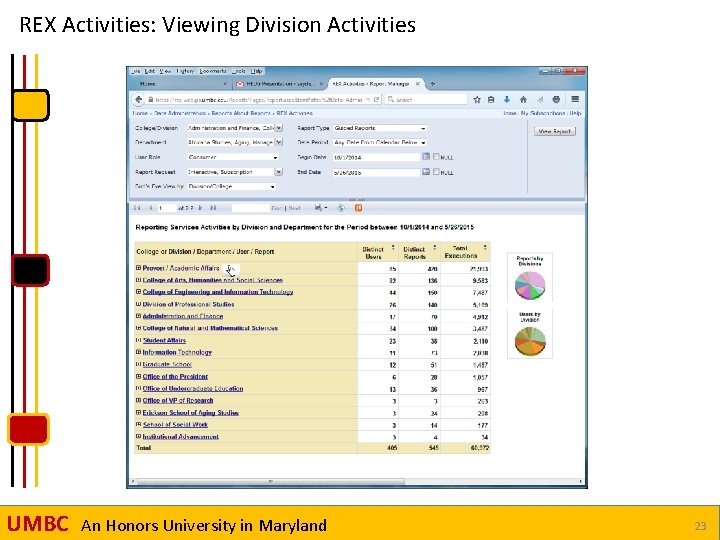Go to next report page arrow
Viewport: 720px width, 540px height.
(200, 208)
